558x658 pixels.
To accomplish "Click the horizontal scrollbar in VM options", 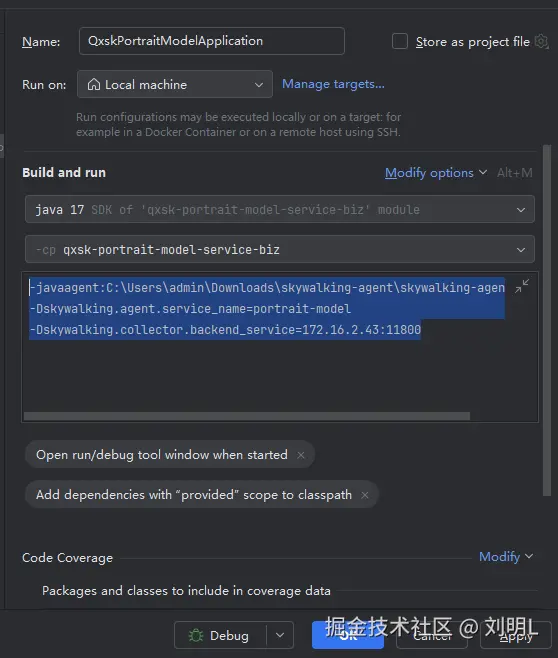I will coord(247,416).
